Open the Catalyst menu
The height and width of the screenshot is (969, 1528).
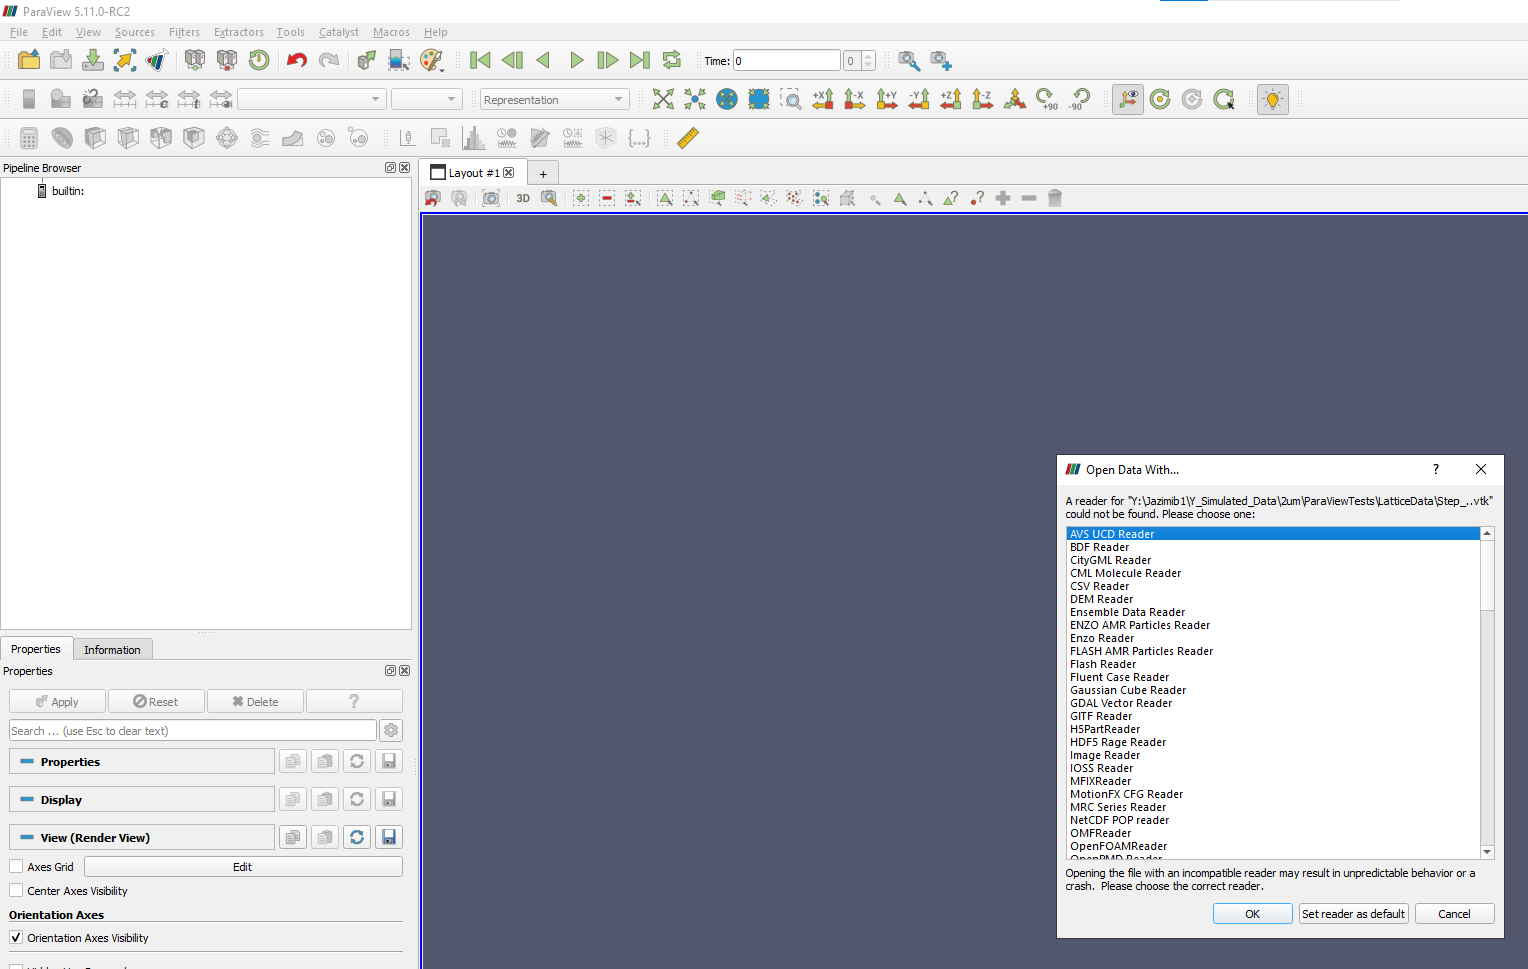tap(339, 32)
